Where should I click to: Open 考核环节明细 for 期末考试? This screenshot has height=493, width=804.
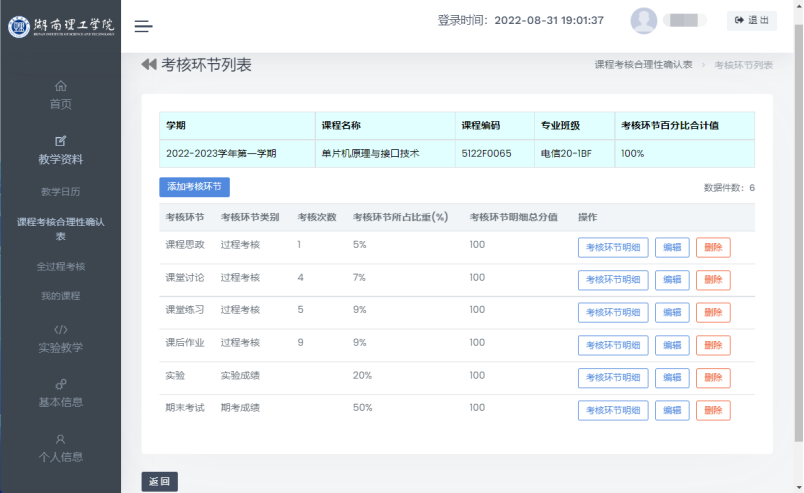coord(612,411)
